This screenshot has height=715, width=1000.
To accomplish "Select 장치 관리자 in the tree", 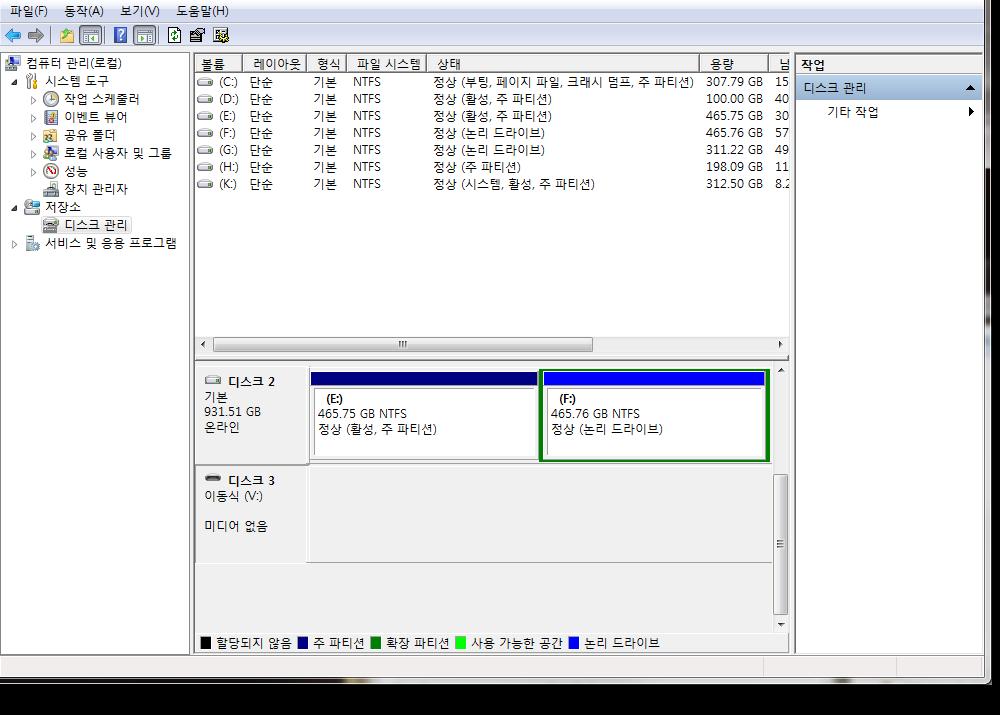I will coord(96,189).
